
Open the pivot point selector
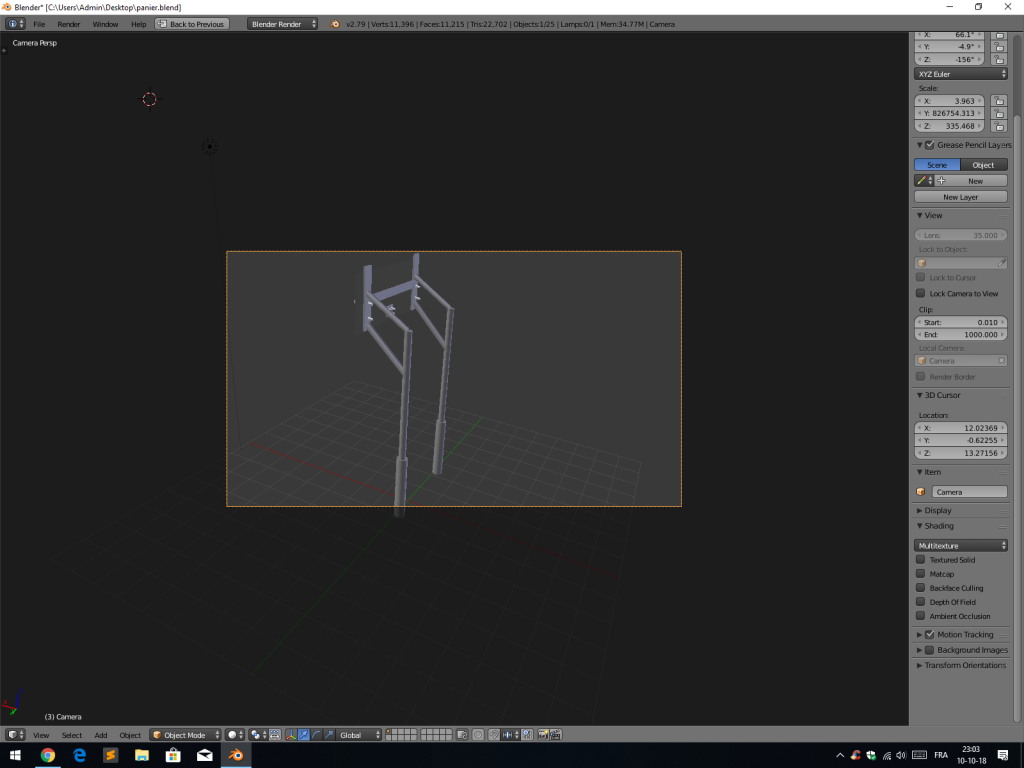coord(258,735)
